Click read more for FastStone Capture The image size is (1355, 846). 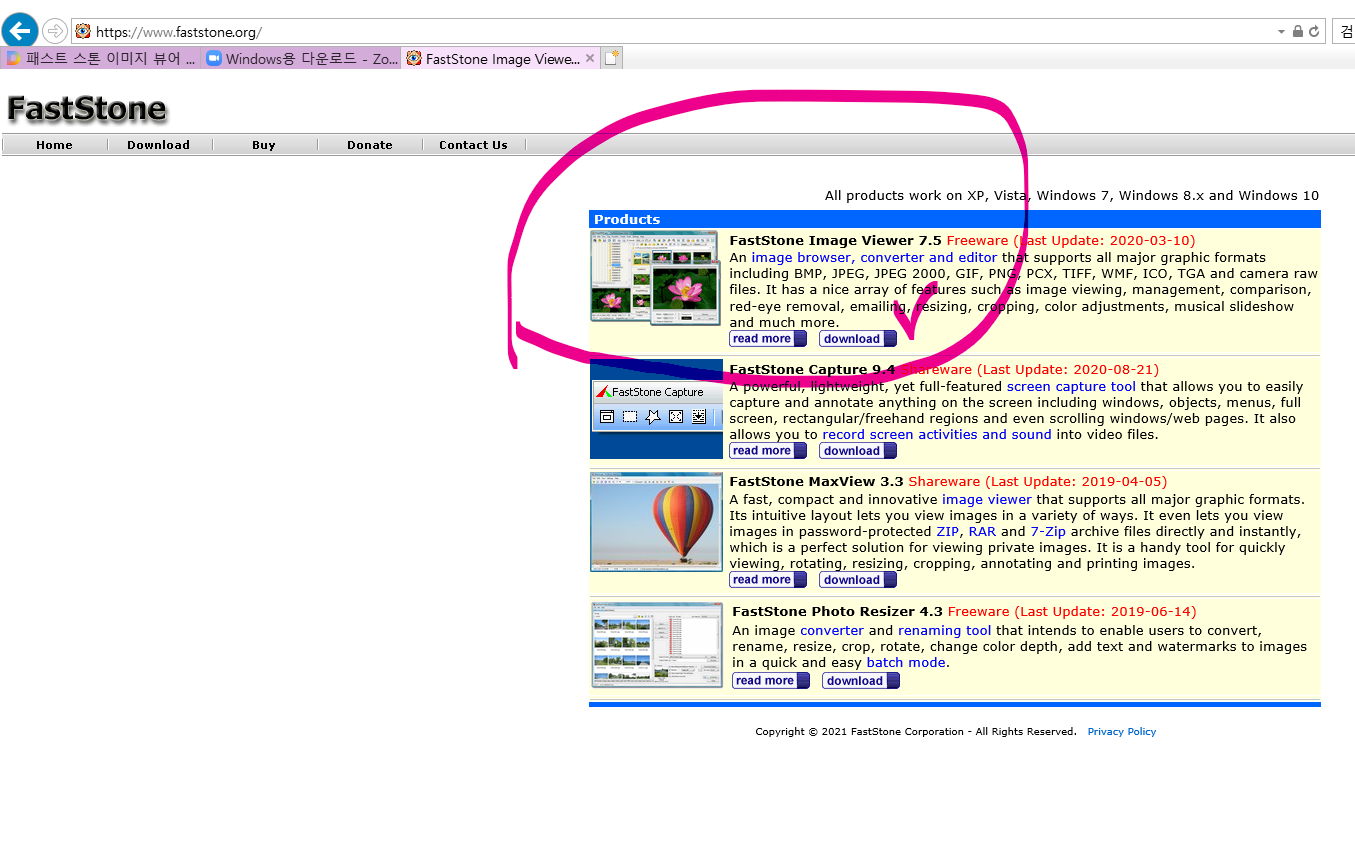click(x=767, y=451)
